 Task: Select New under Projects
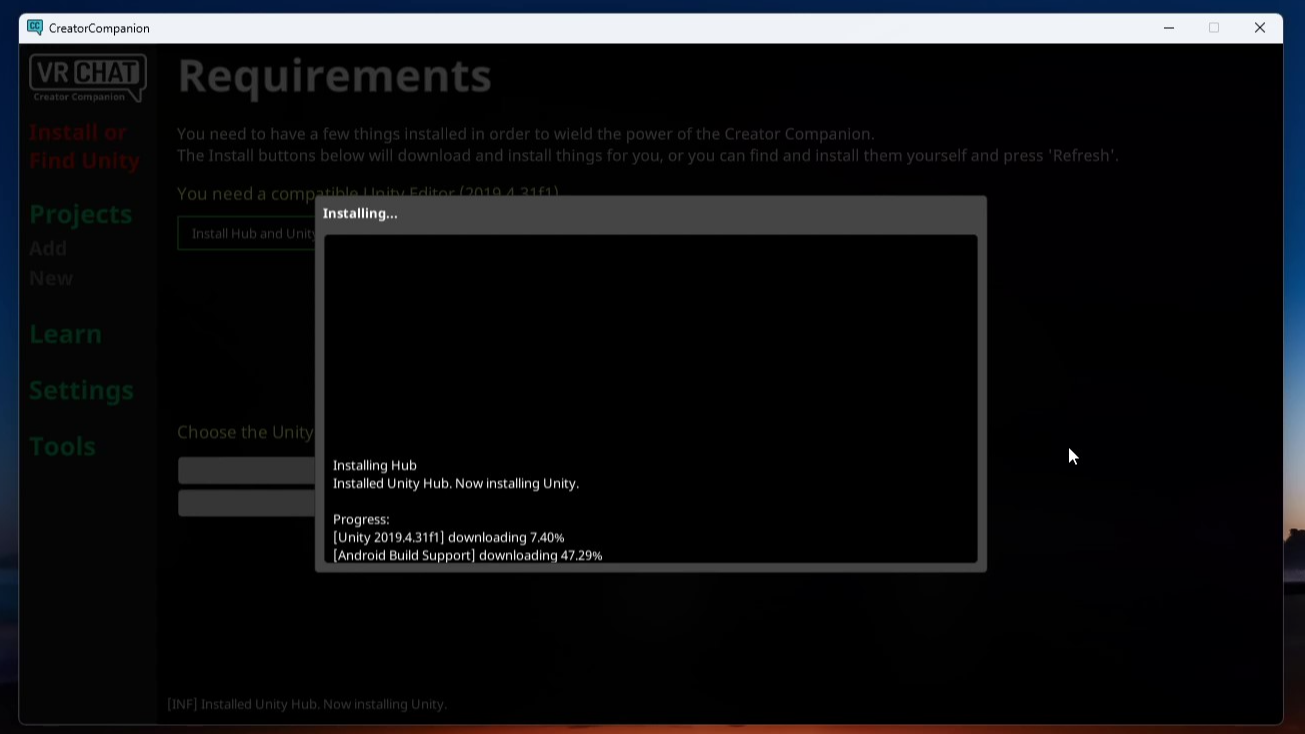click(51, 278)
